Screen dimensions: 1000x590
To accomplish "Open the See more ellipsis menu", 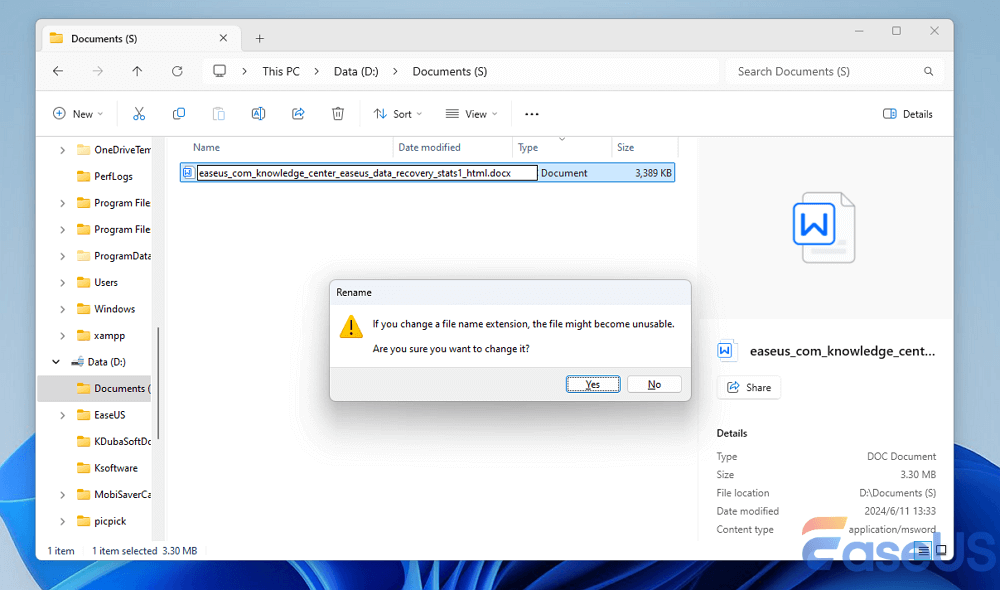I will click(x=532, y=114).
